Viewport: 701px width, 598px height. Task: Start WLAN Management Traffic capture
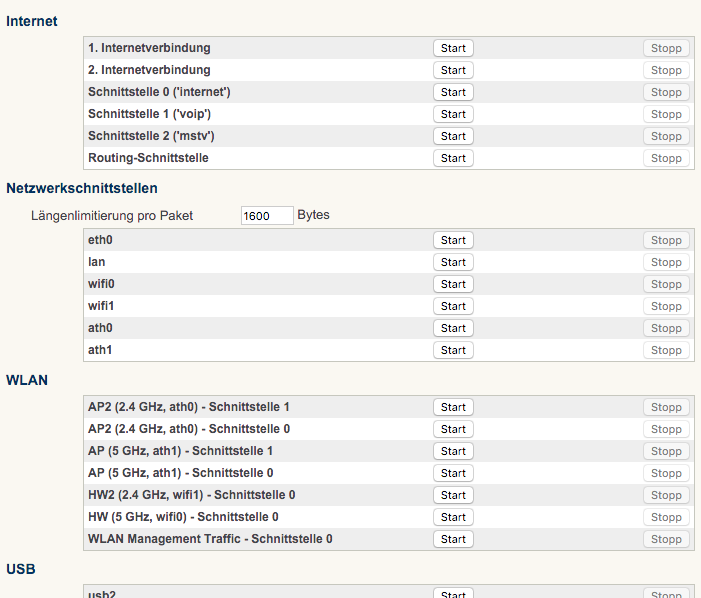point(453,539)
